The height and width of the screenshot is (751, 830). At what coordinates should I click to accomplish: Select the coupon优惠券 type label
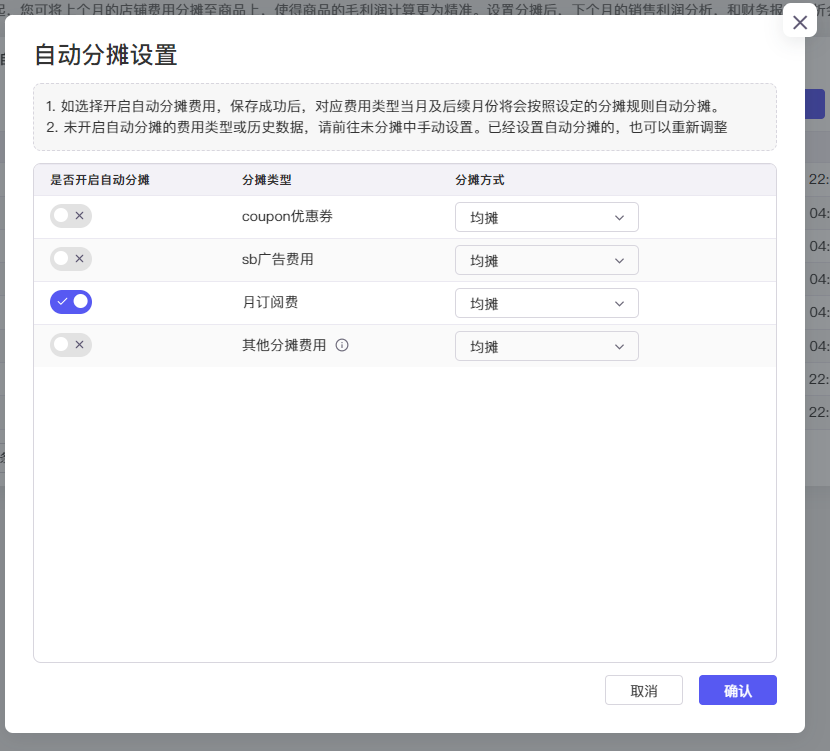tap(287, 216)
